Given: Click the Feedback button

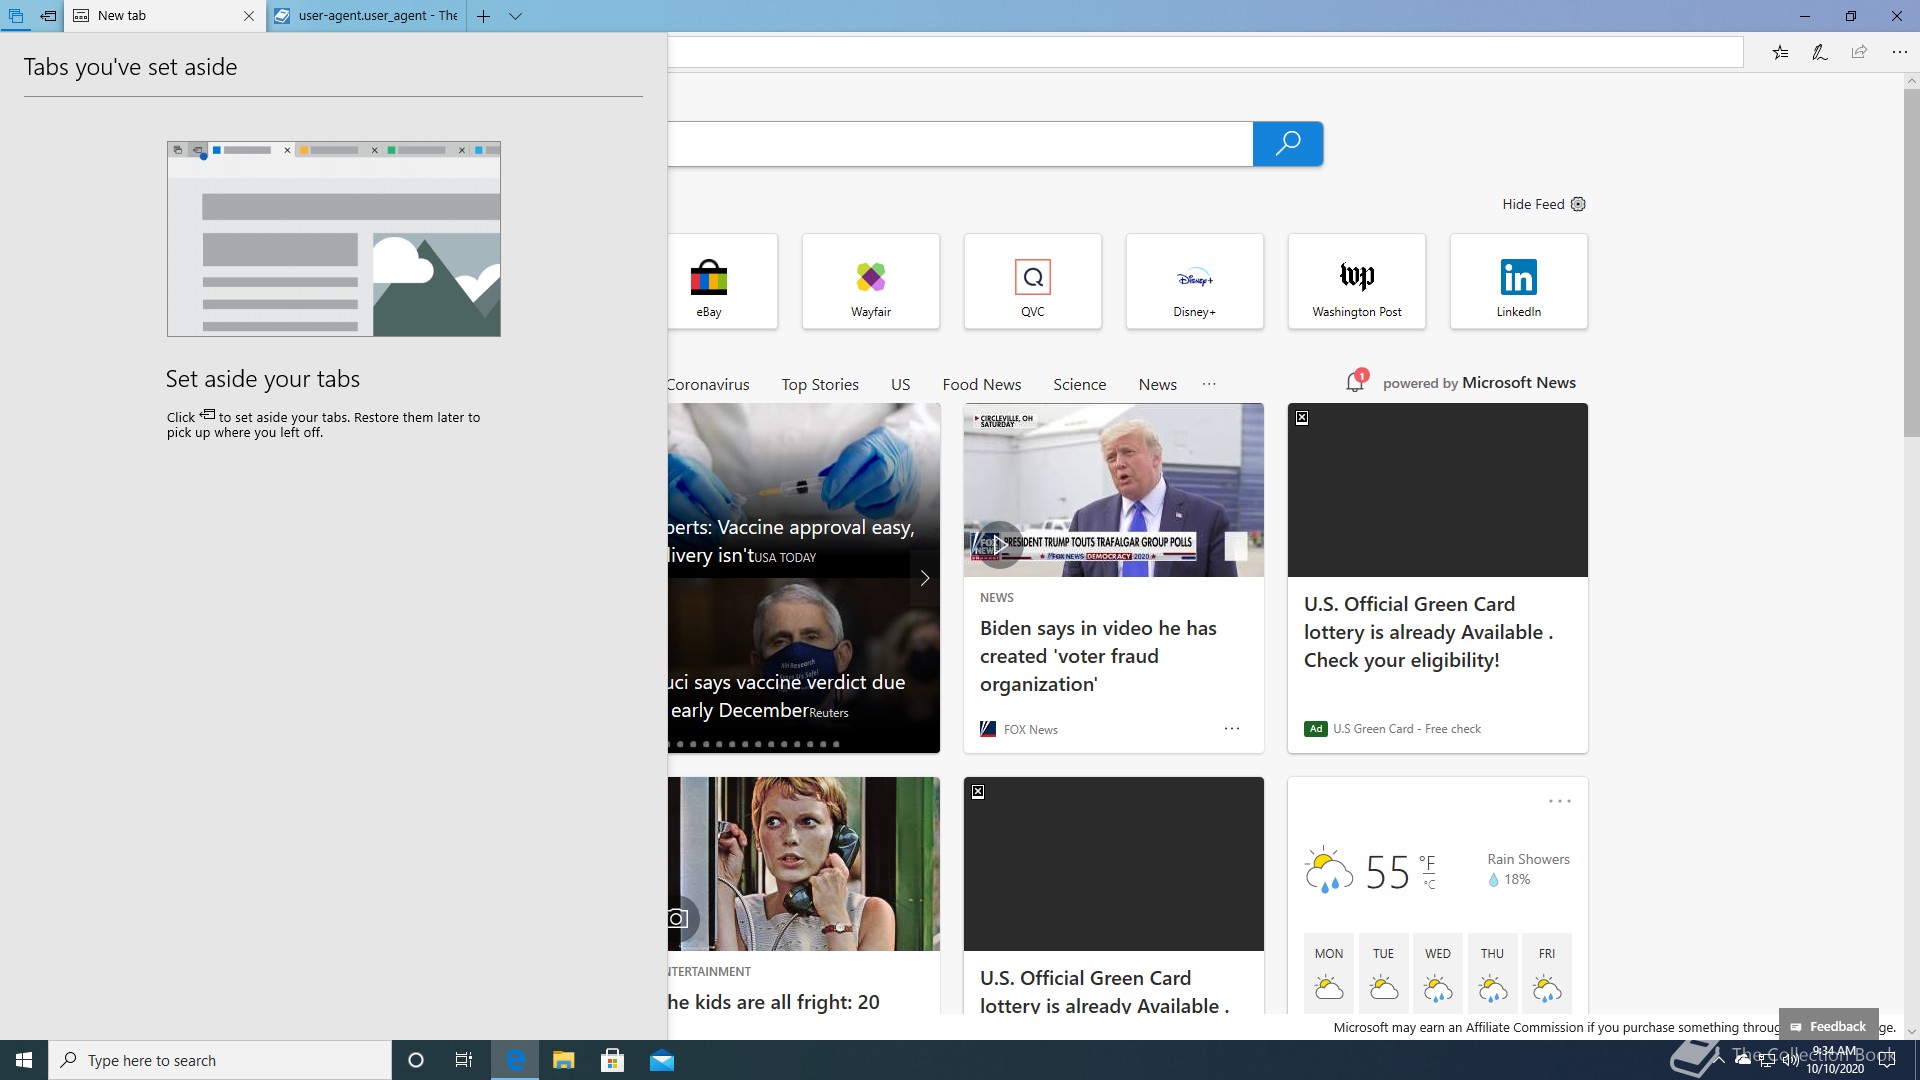Looking at the screenshot, I should (1828, 1026).
